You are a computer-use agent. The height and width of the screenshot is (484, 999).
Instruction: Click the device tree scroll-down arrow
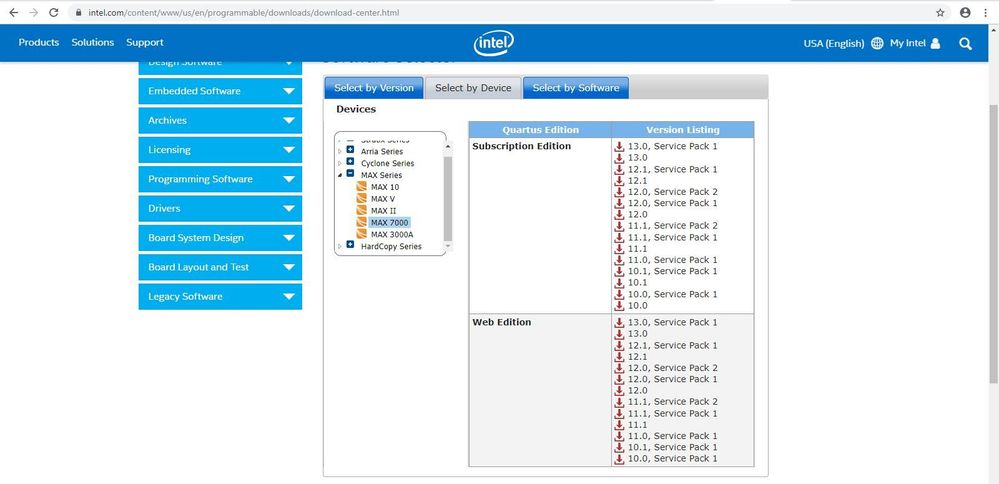(447, 245)
